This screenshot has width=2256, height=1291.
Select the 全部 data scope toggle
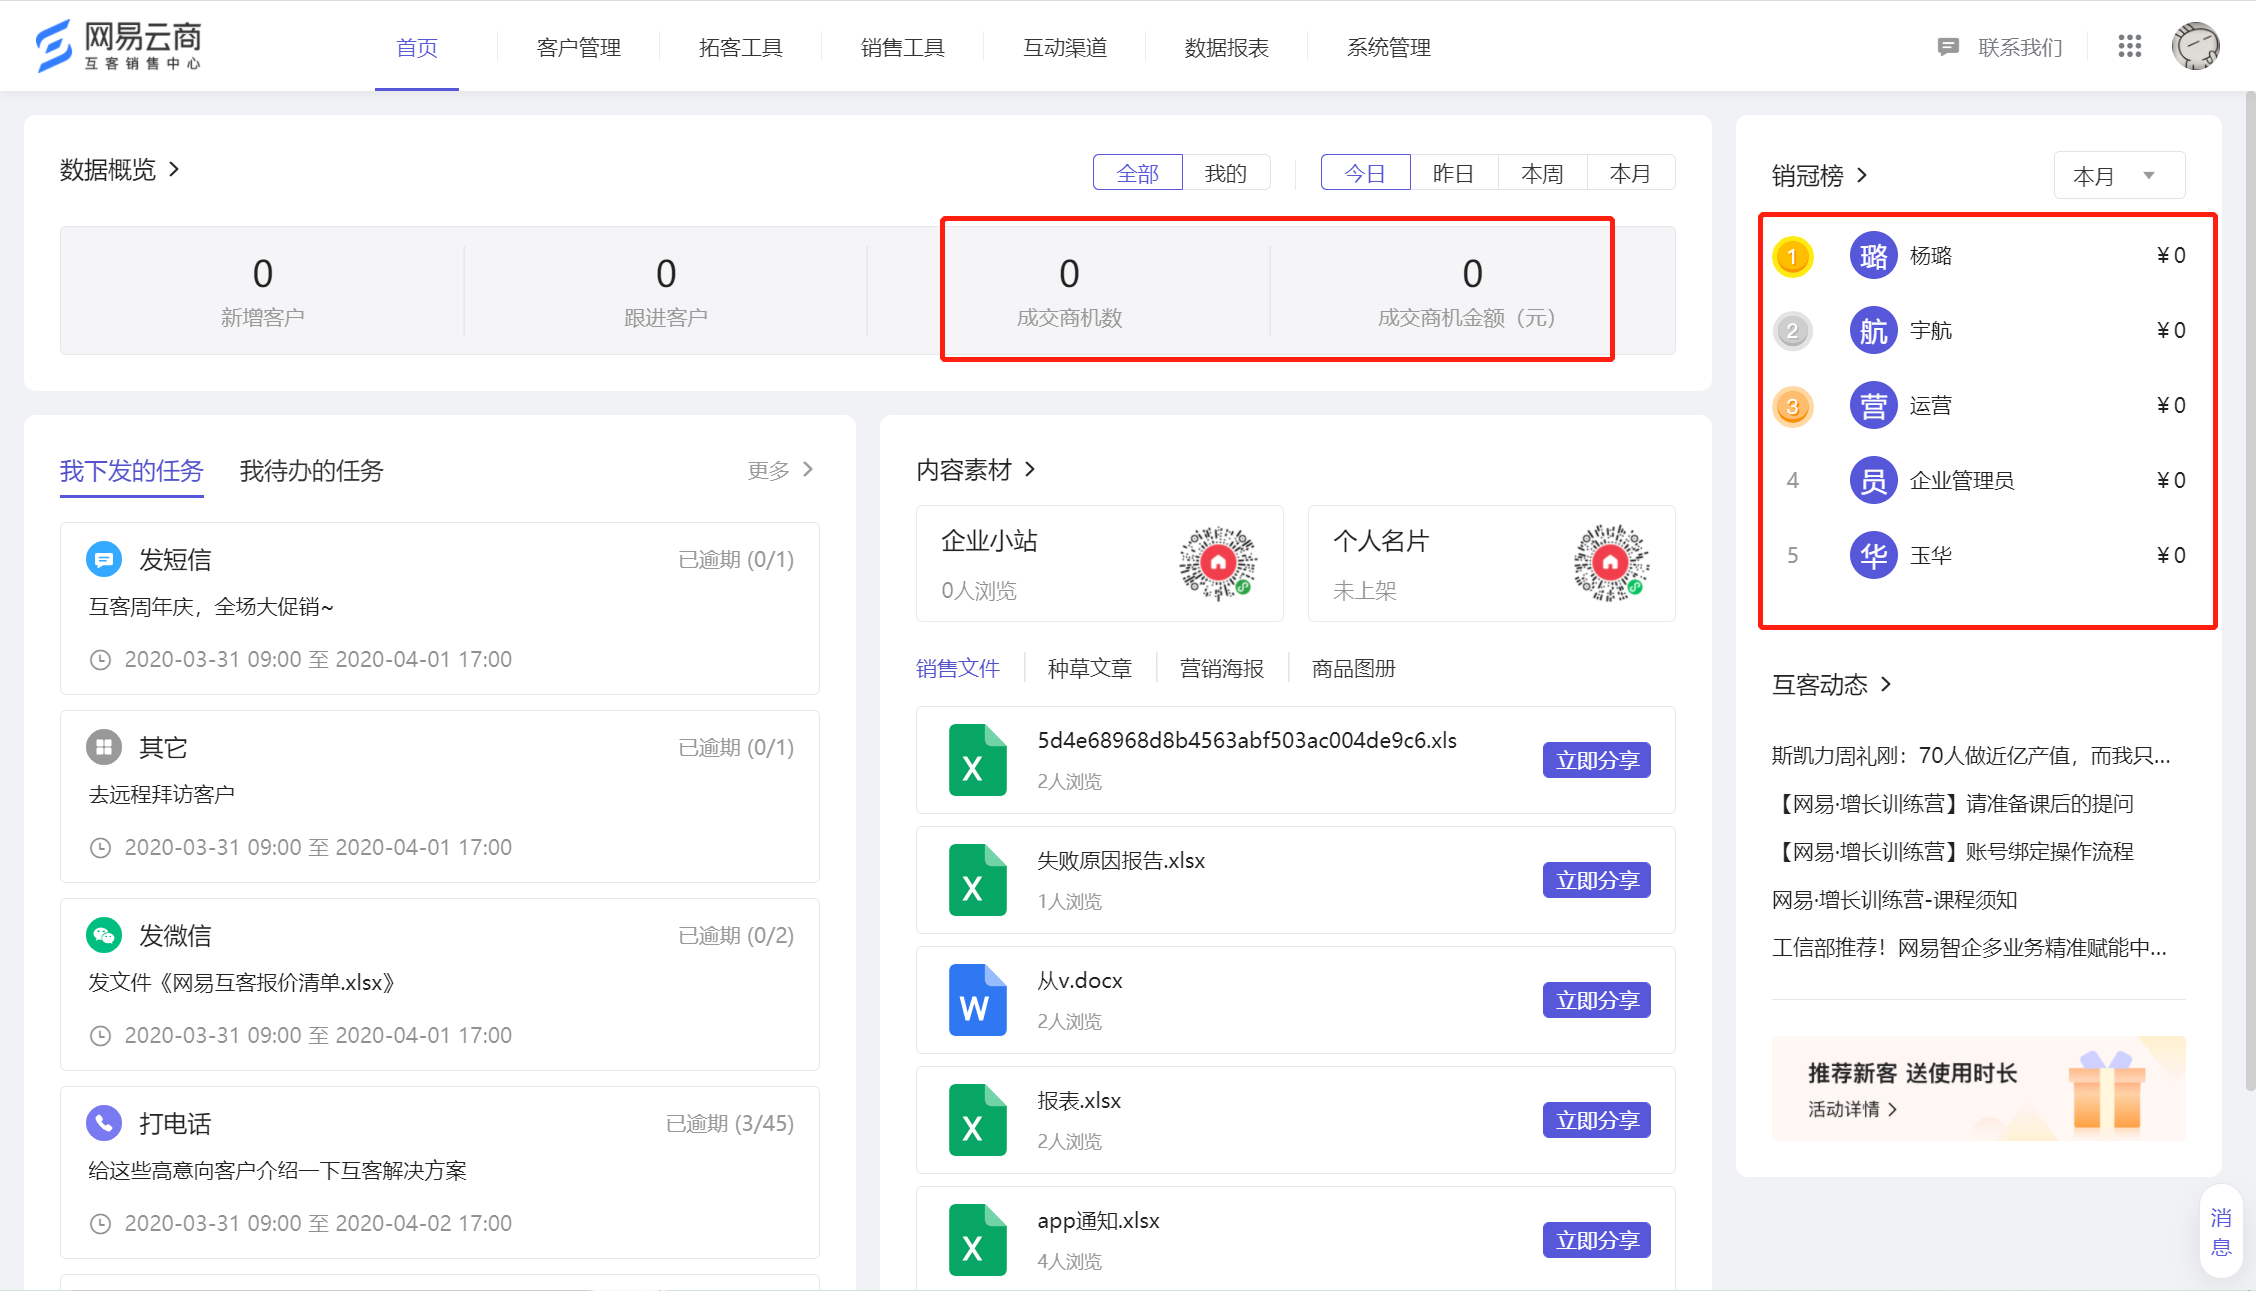pyautogui.click(x=1138, y=173)
